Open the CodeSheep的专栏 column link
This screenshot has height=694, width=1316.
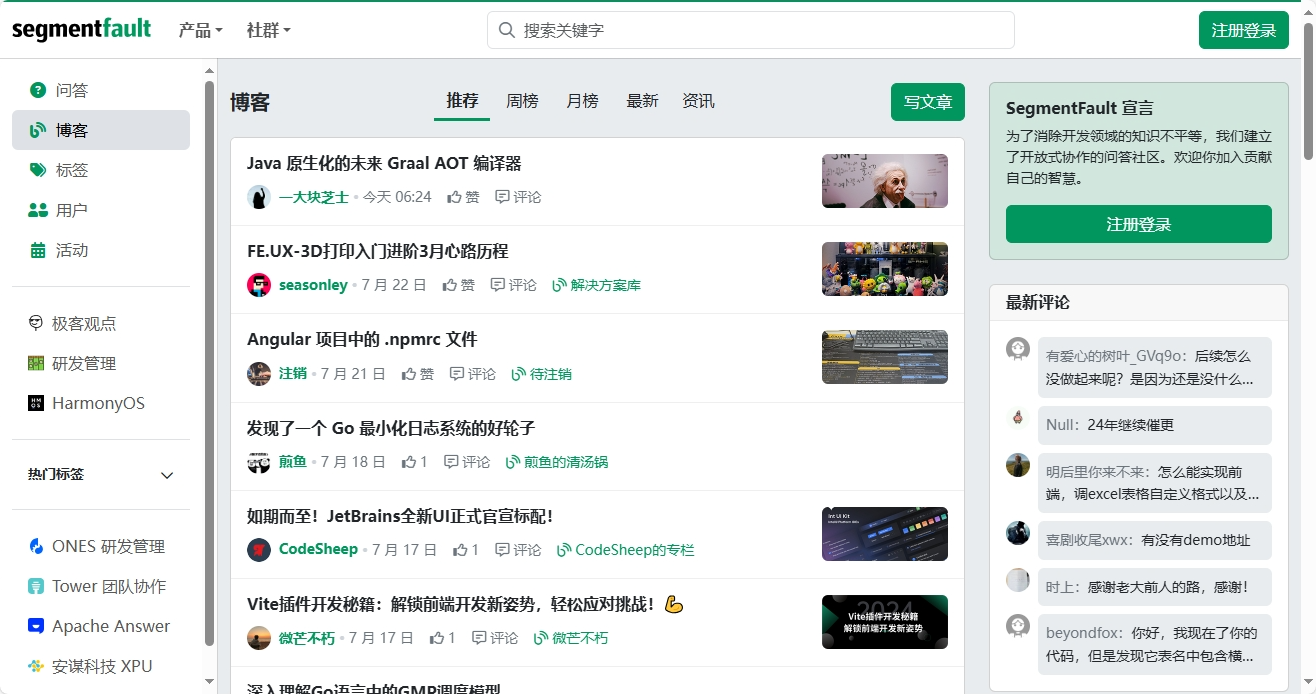click(625, 550)
